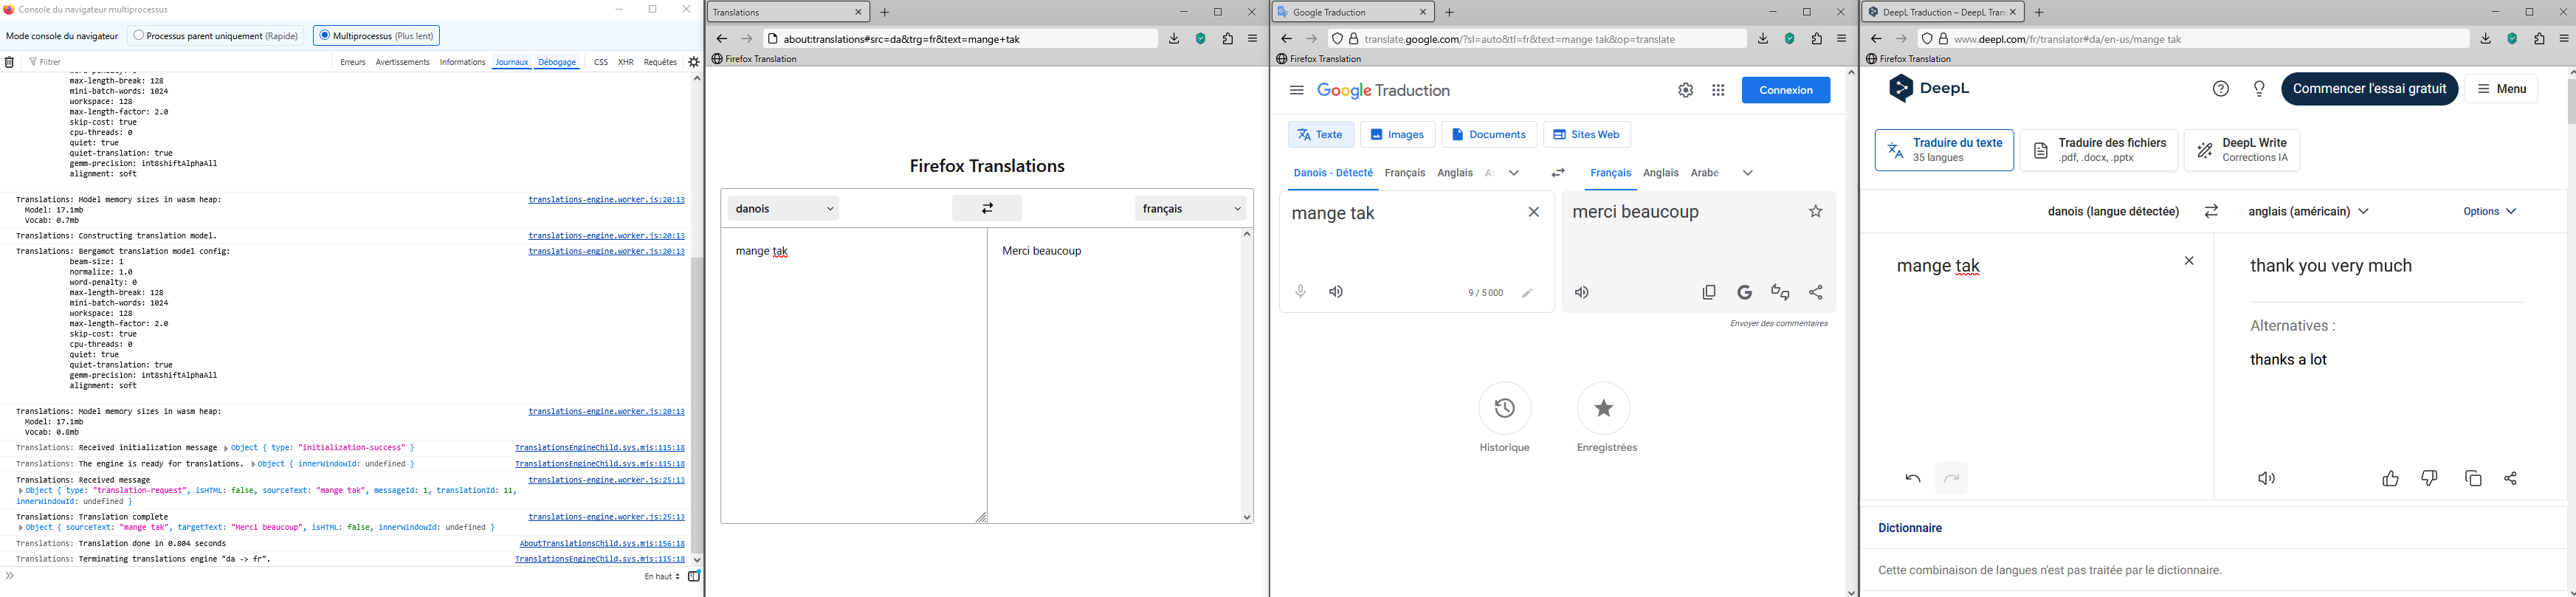The width and height of the screenshot is (2576, 597).
Task: Open 'AboutTranslationsChild.sys.mjs:156:18' source link
Action: click(602, 544)
